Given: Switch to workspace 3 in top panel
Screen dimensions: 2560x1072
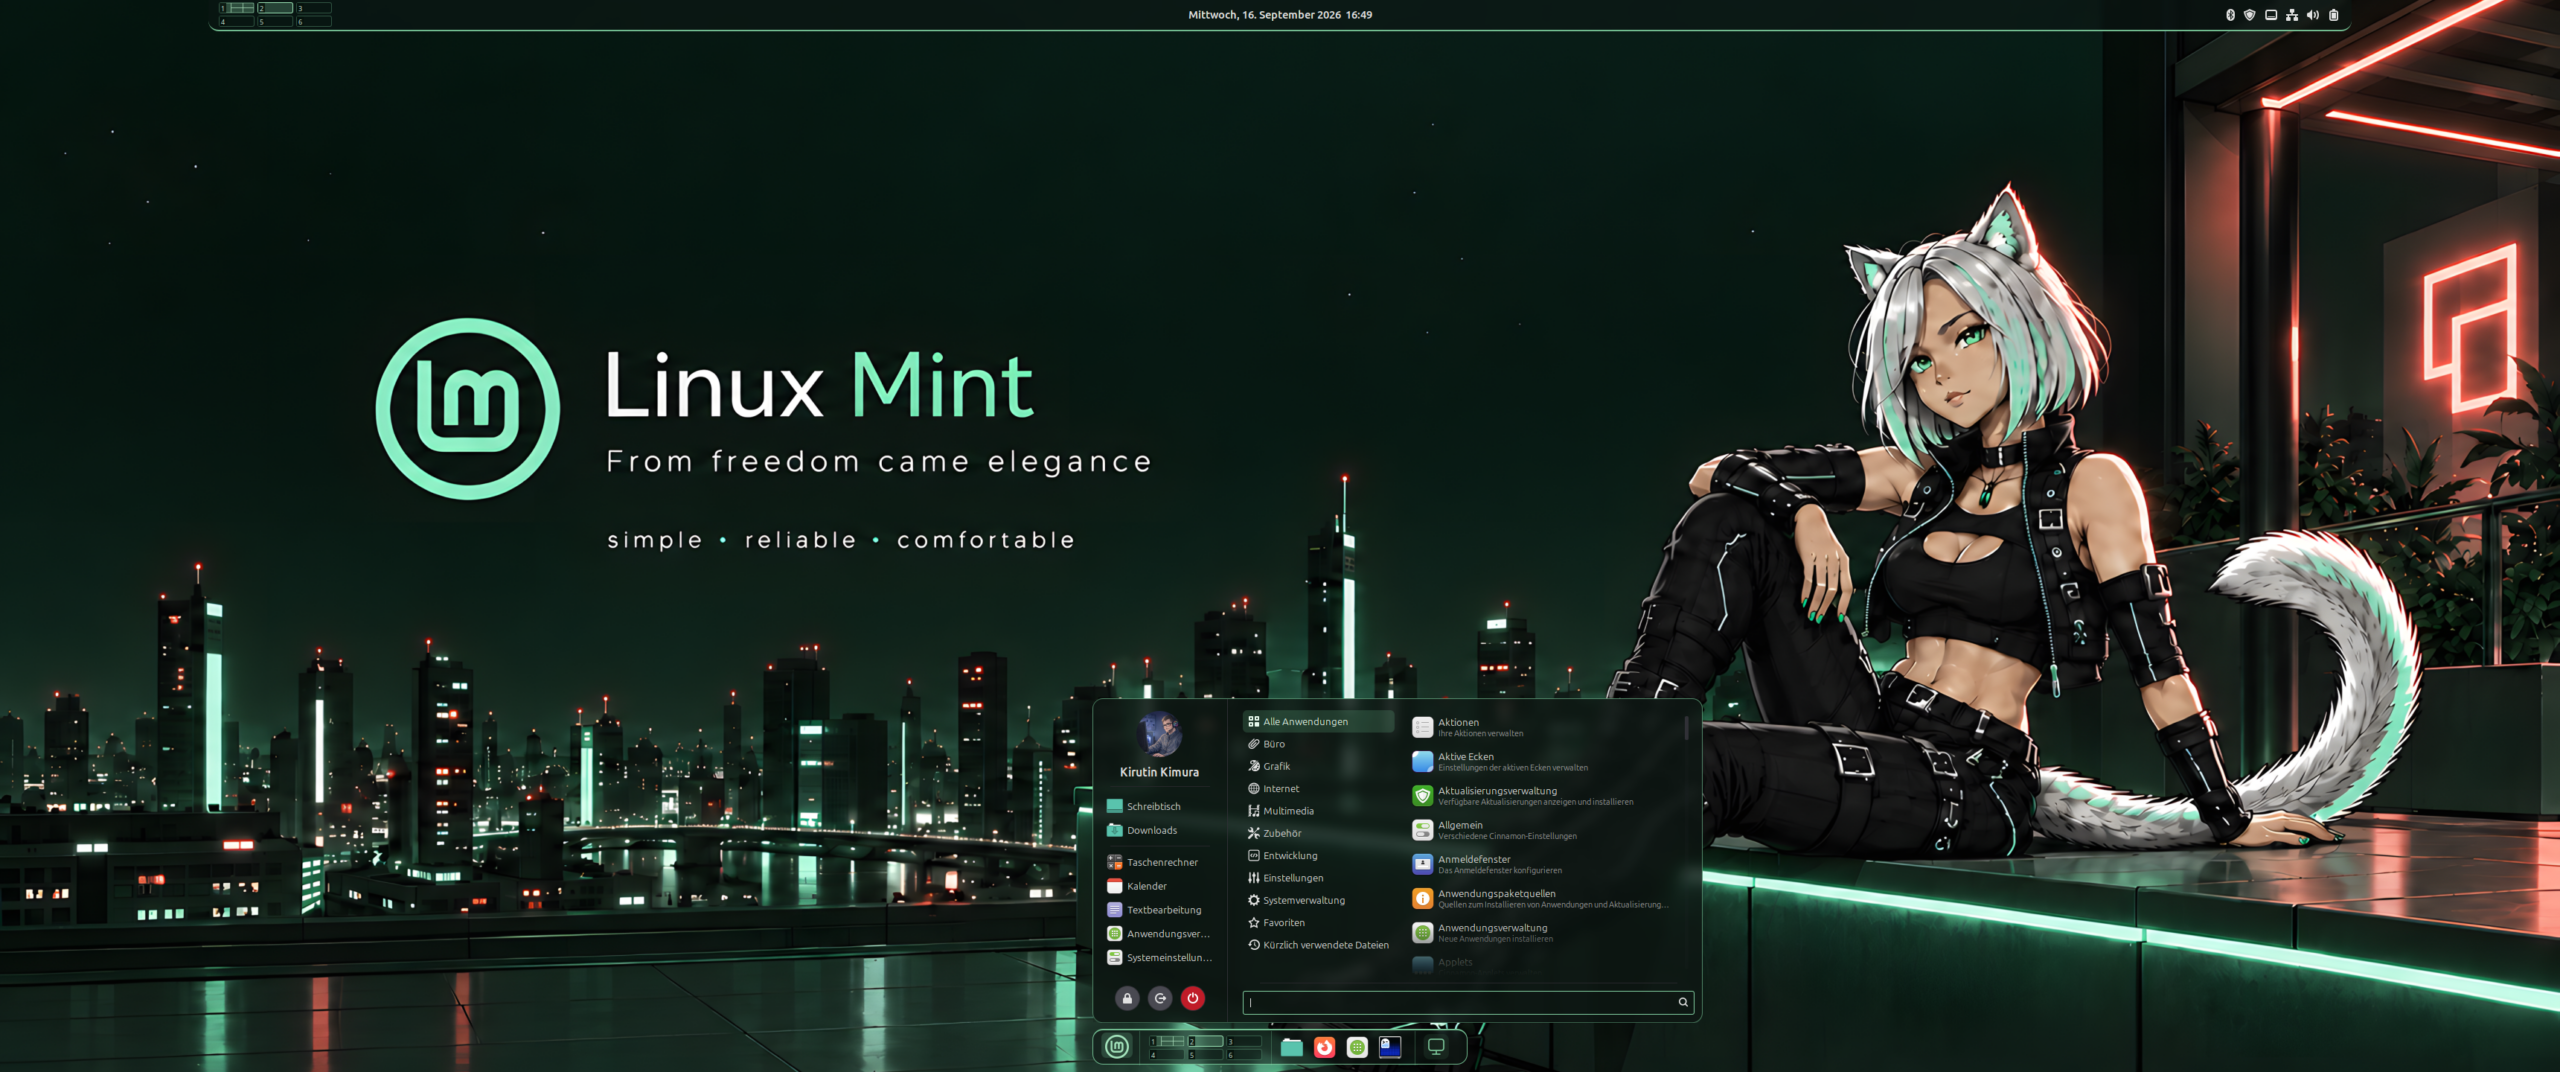Looking at the screenshot, I should [x=313, y=8].
